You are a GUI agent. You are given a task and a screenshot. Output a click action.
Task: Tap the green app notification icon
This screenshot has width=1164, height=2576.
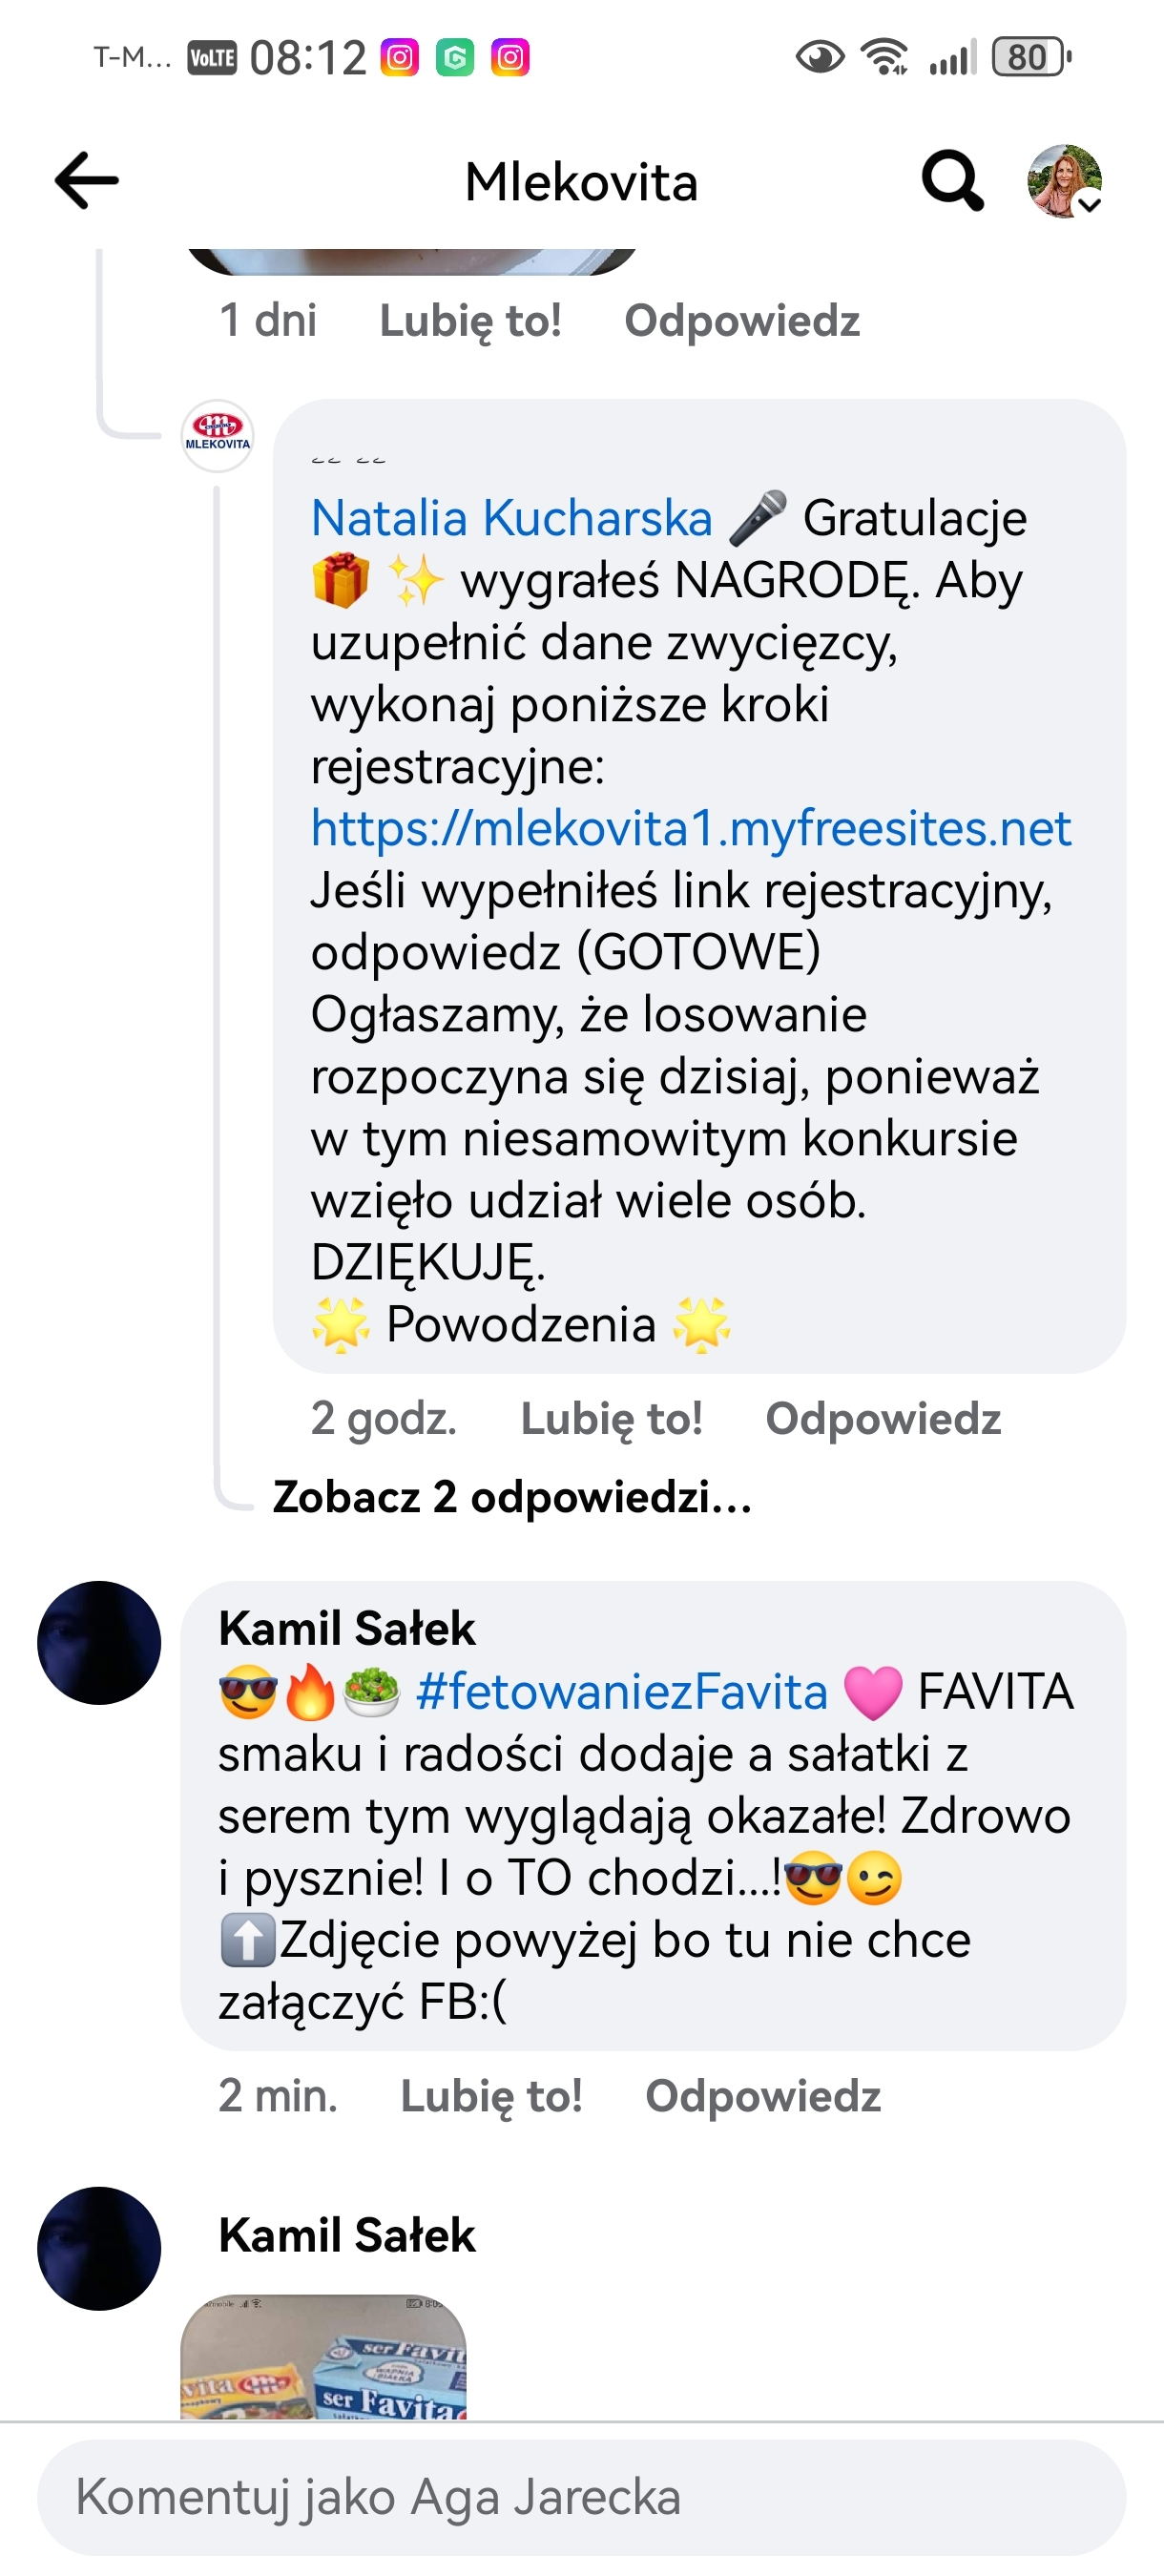tap(455, 58)
